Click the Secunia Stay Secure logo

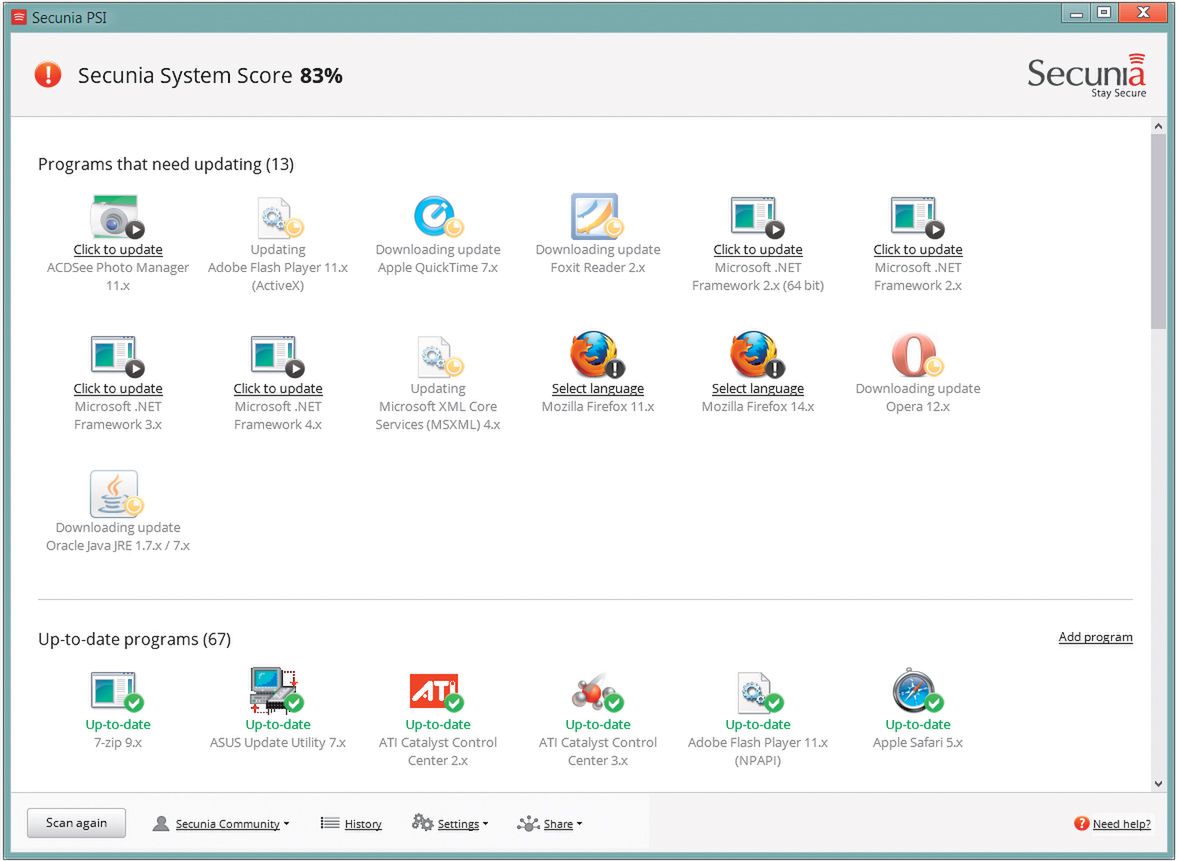click(1087, 76)
